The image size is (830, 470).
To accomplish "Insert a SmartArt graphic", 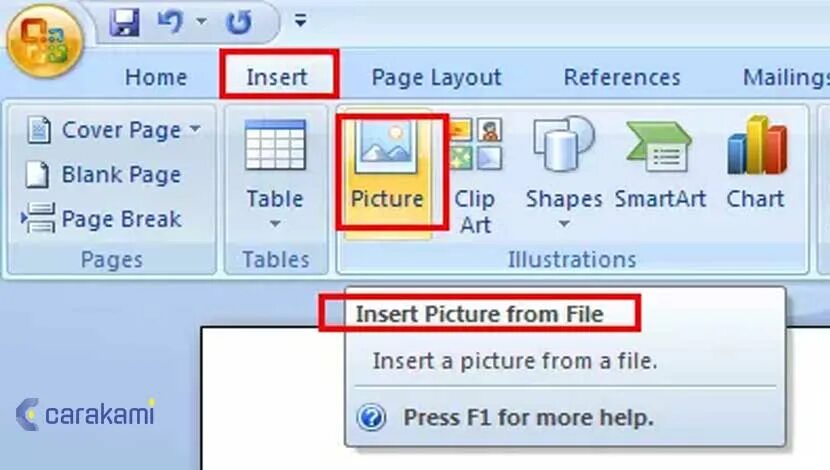I will (660, 165).
